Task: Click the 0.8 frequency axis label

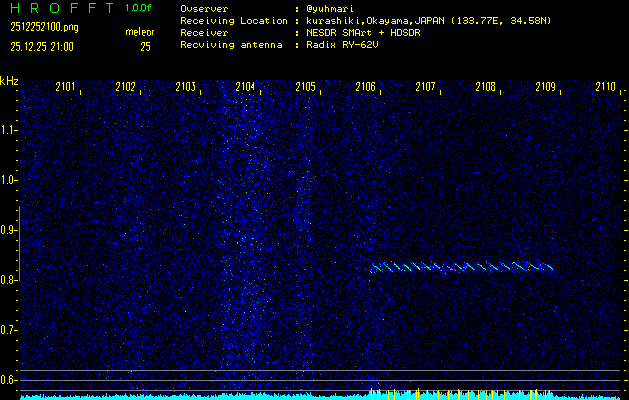Action: pos(8,280)
